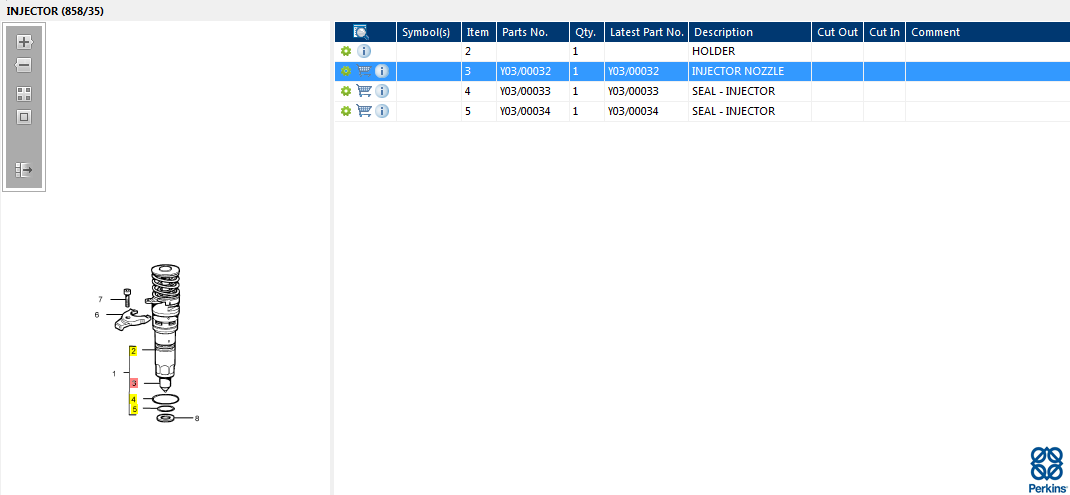Click Item number 2 cell
Screen dimensions: 1070x495
[479, 51]
